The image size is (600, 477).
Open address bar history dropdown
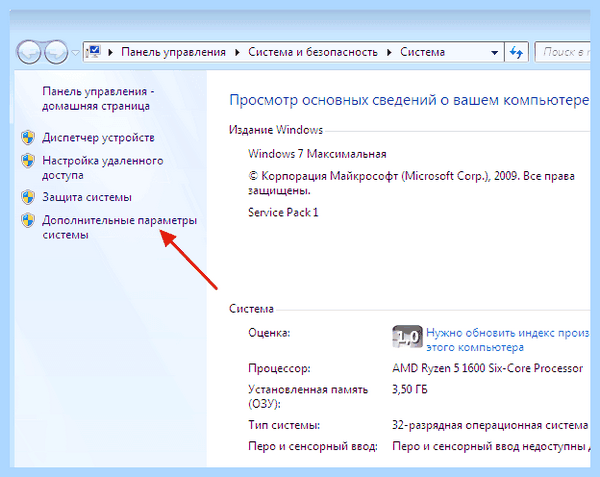click(495, 52)
